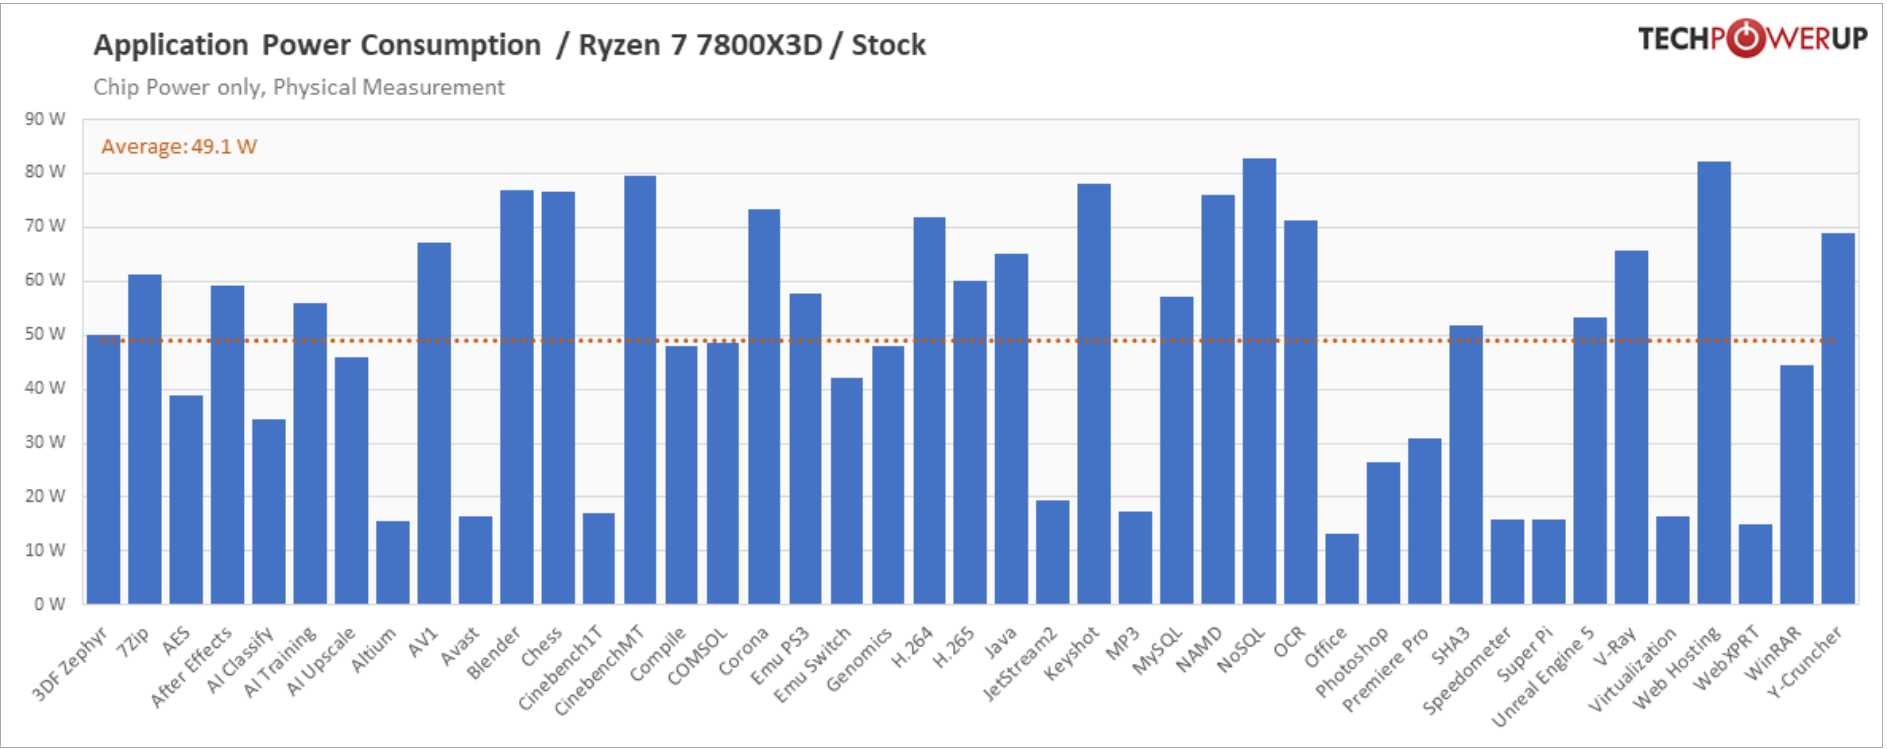Image resolution: width=1887 pixels, height=749 pixels.
Task: Select the Y-Cruncher bar
Action: (1838, 419)
